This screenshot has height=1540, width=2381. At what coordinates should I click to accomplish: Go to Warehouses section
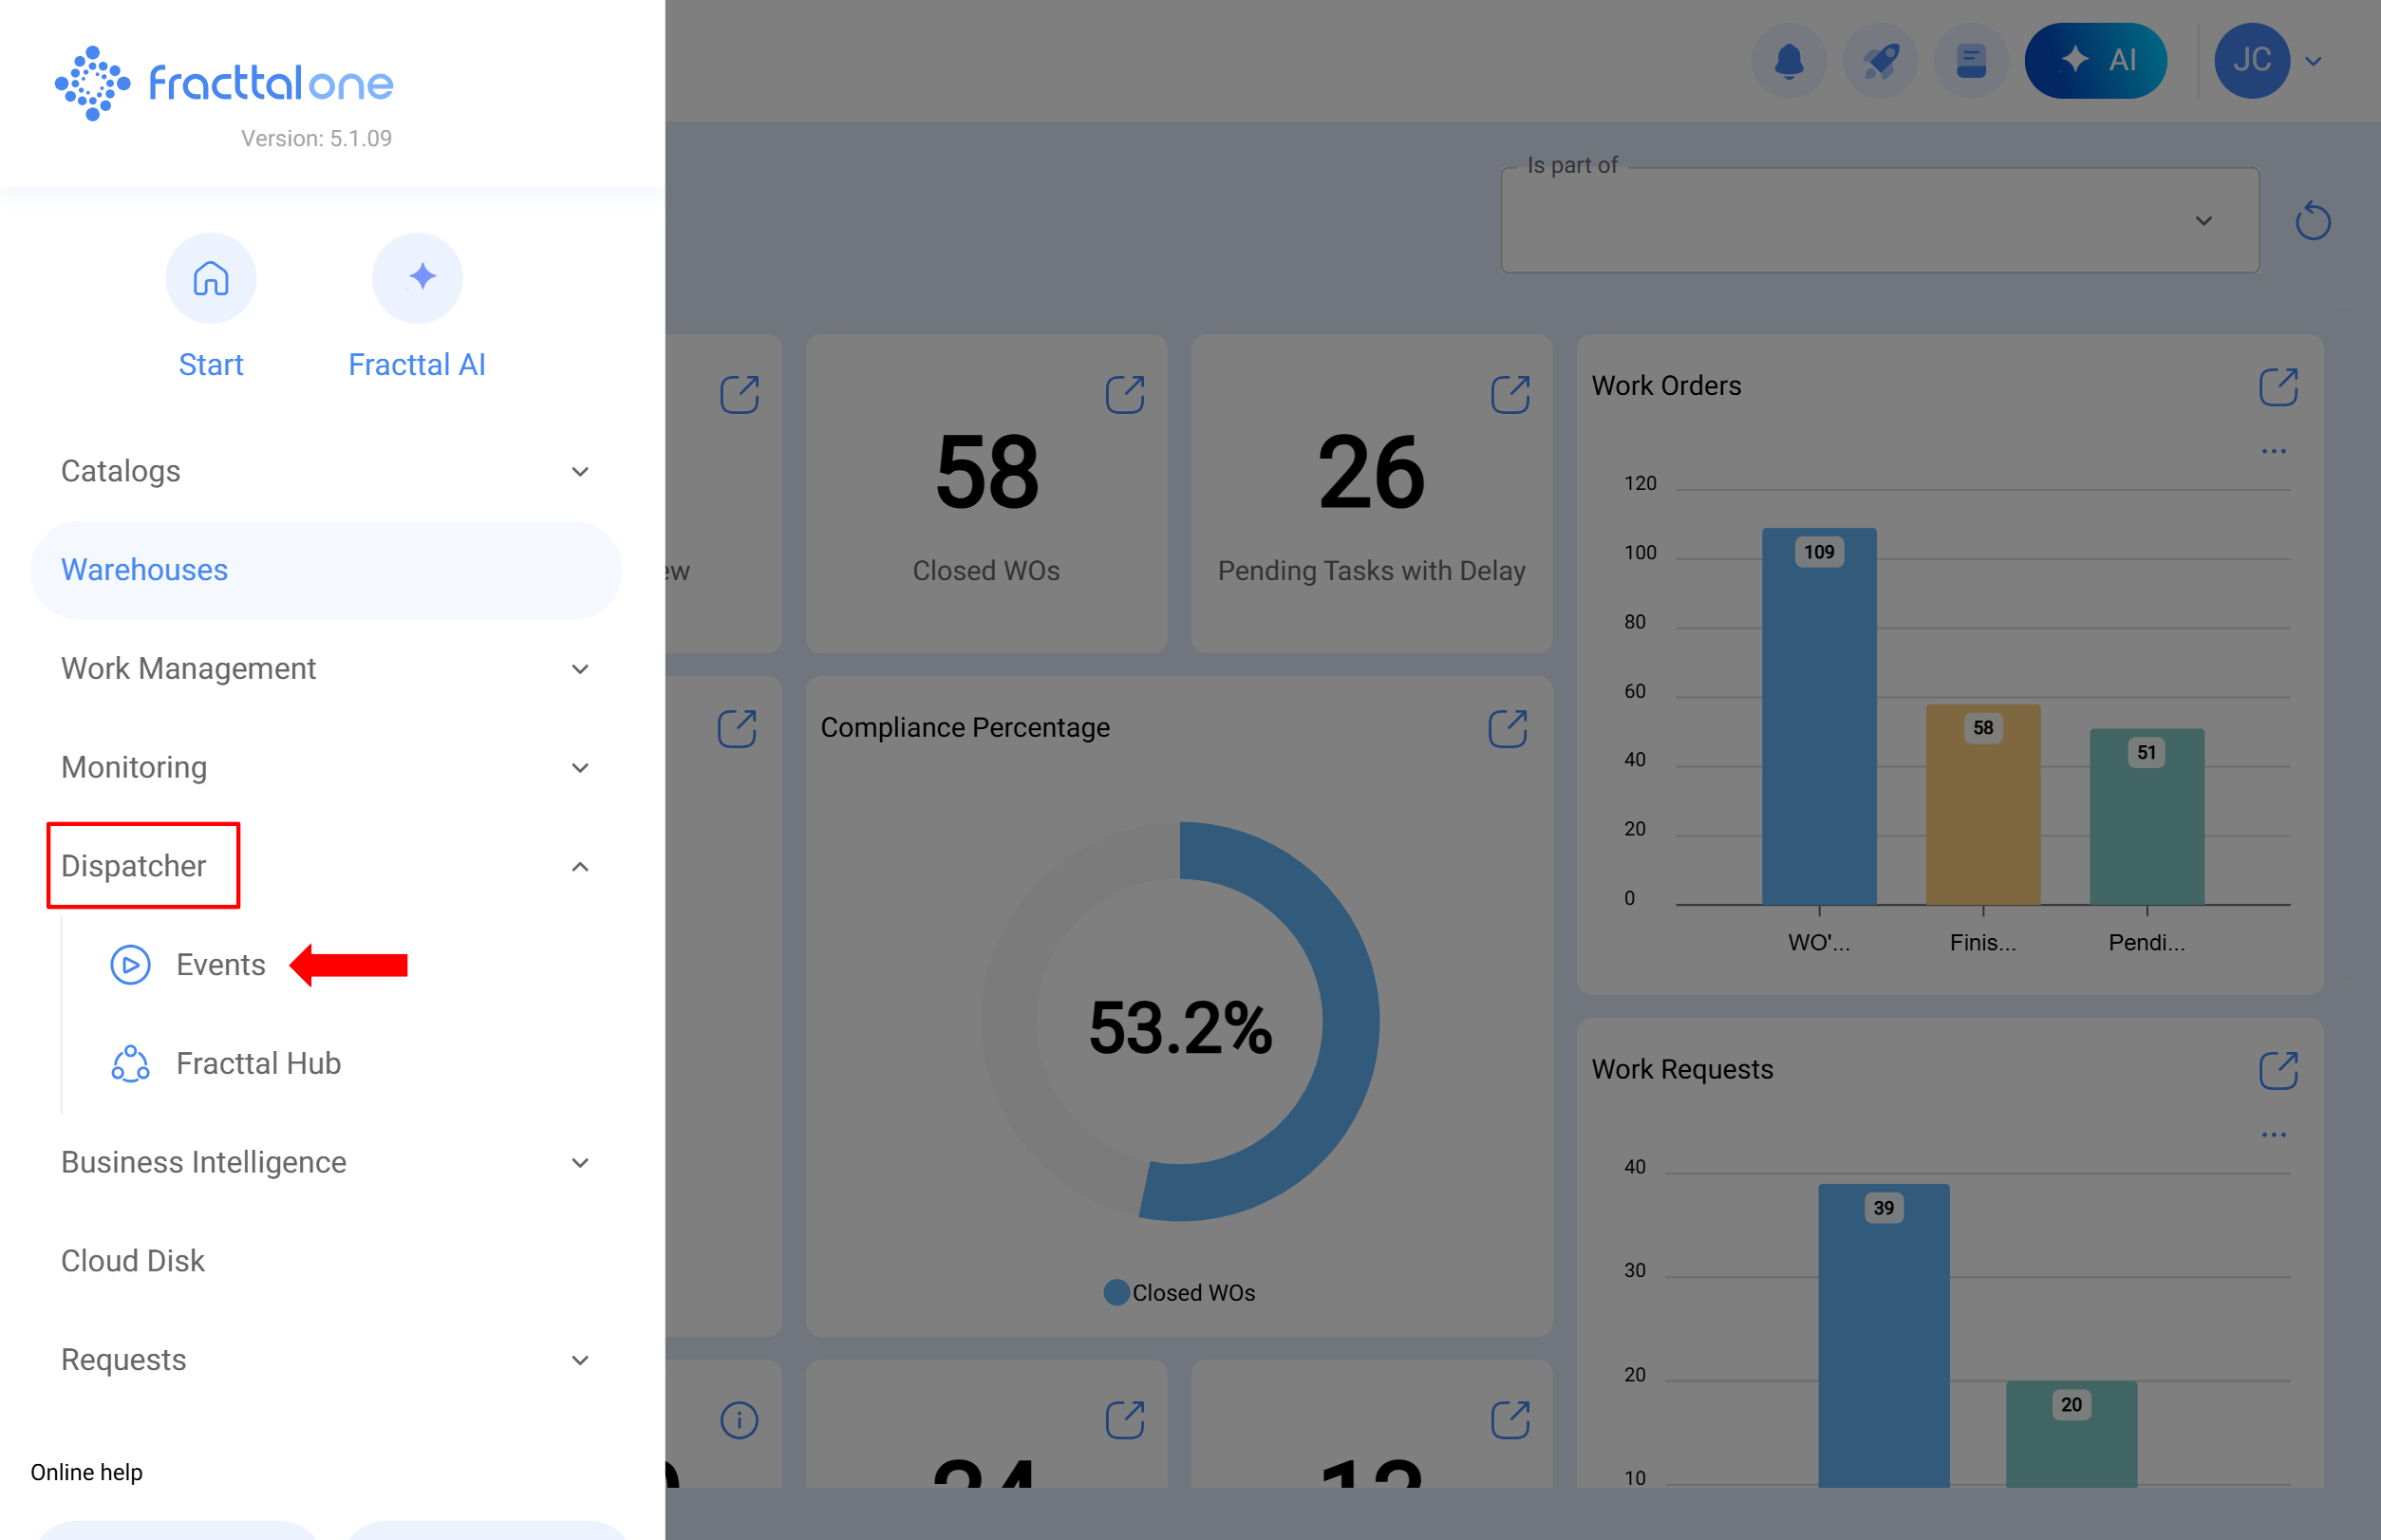coord(144,570)
